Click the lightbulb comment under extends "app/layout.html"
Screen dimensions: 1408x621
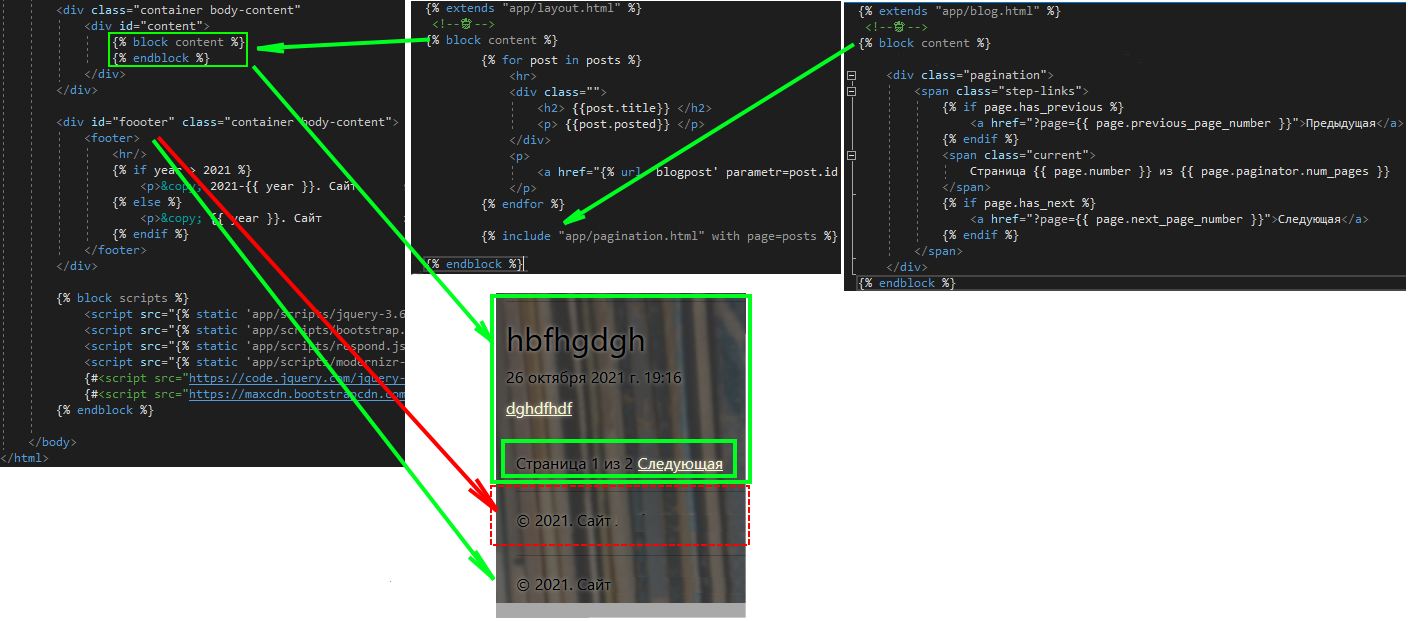463,24
